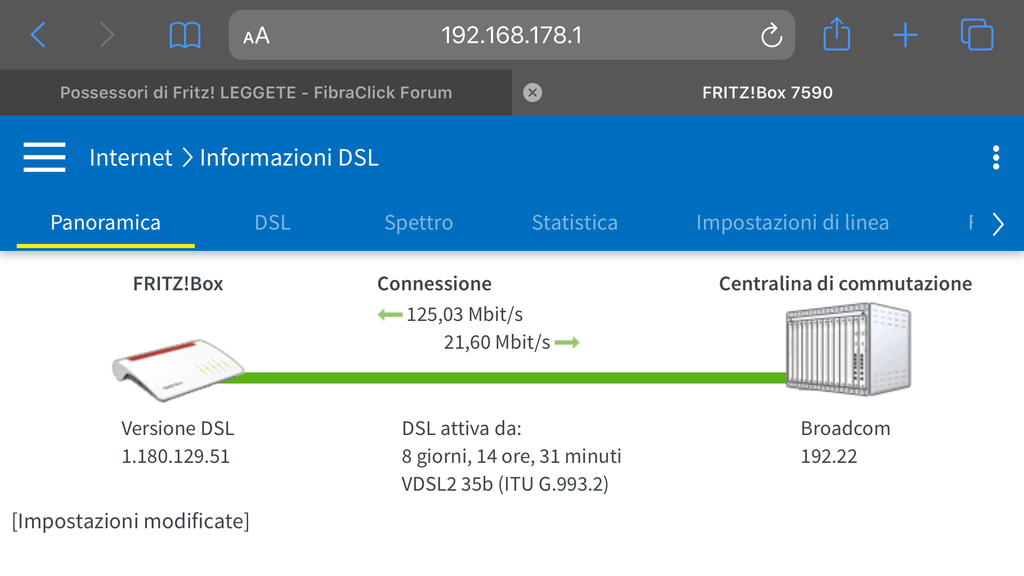
Task: Tap the Safari back arrow
Action: pyautogui.click(x=38, y=36)
